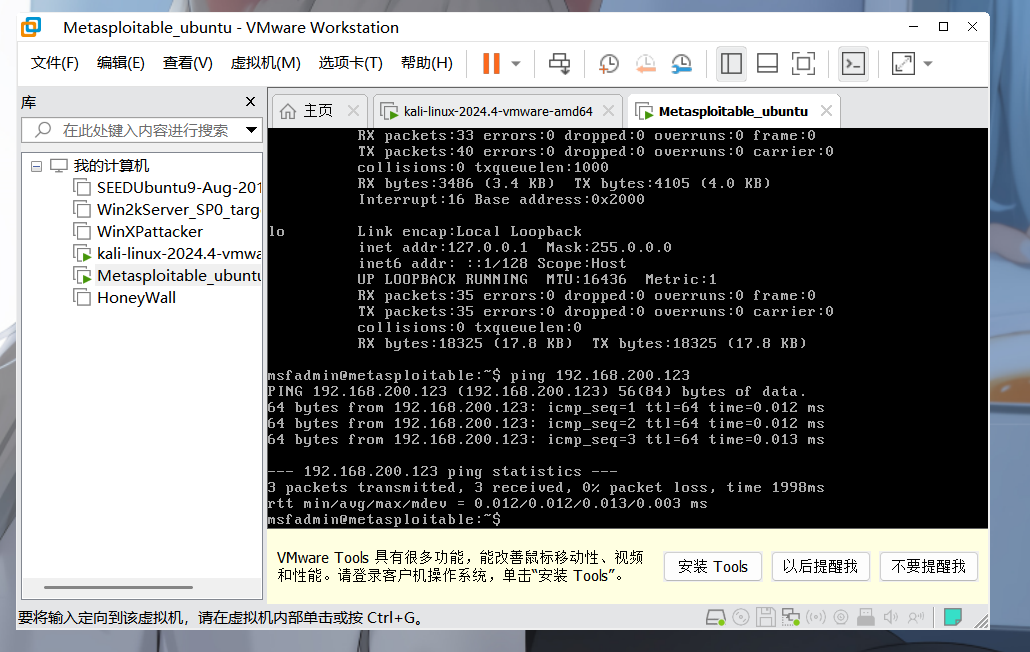
Task: Click the VMware Workstation title icon
Action: tap(31, 28)
